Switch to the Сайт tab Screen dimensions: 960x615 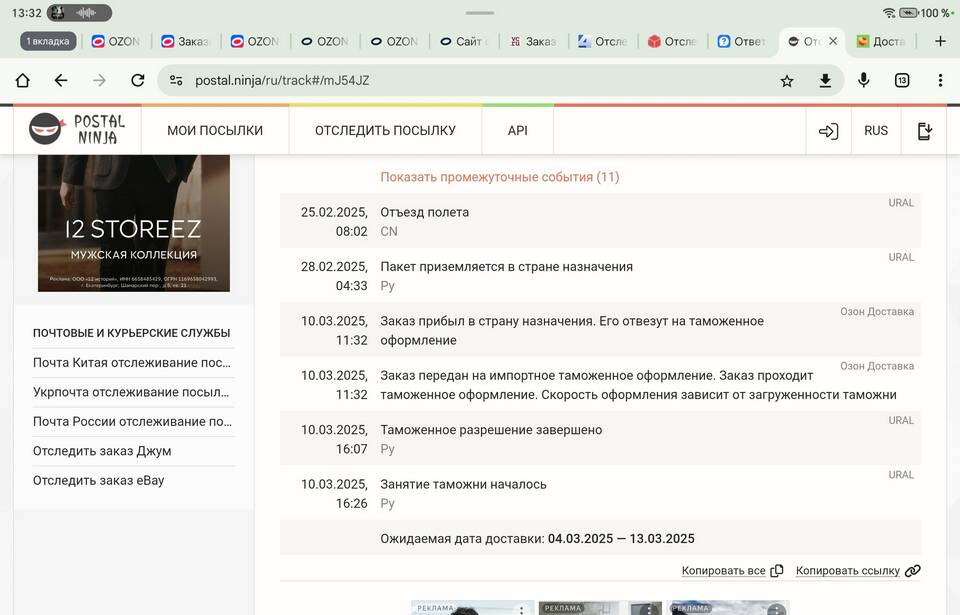click(x=465, y=41)
